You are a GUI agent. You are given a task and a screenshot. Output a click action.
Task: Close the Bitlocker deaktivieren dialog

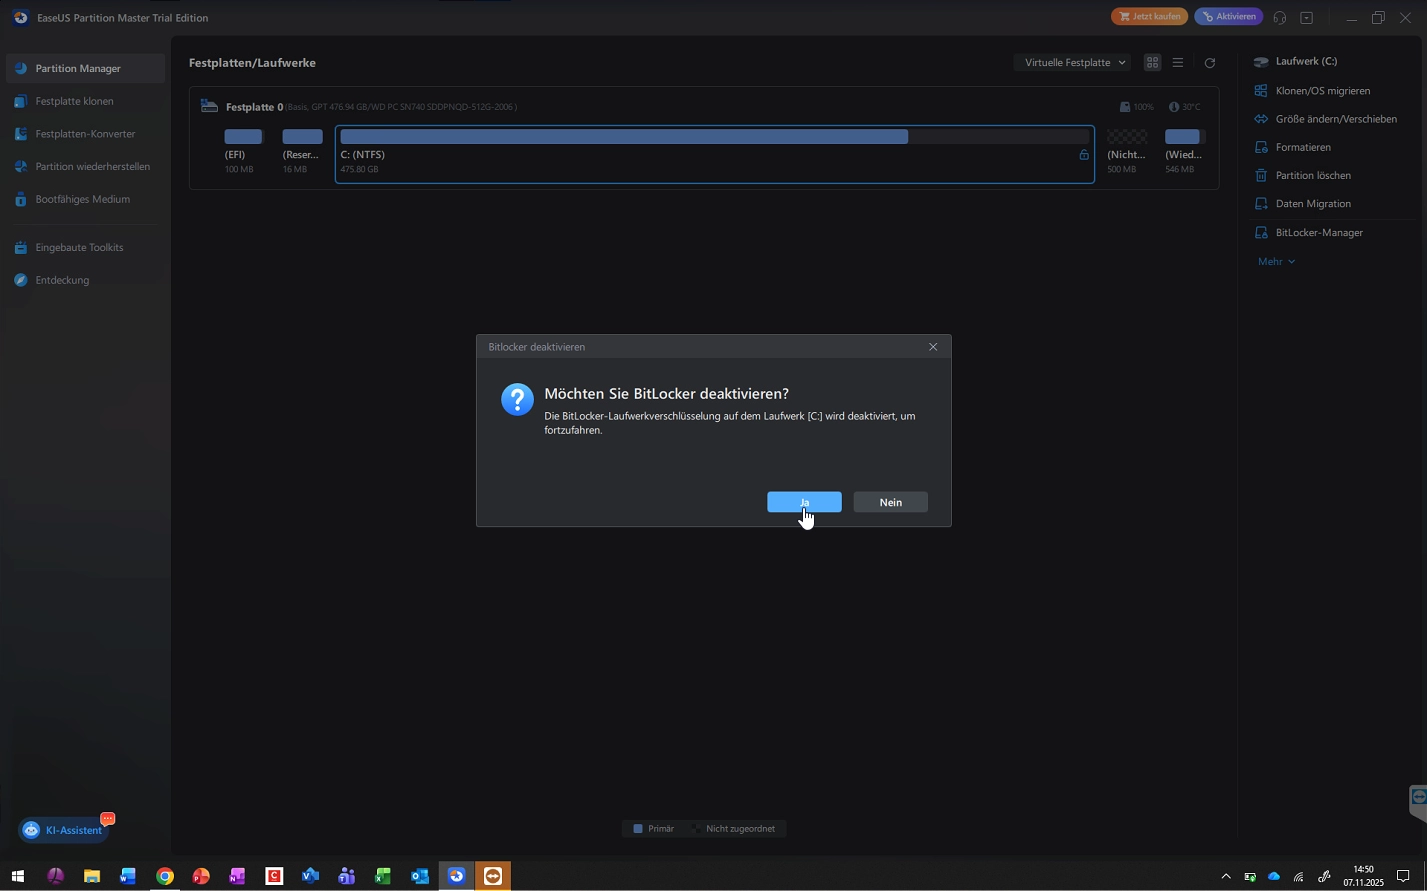[x=933, y=347]
